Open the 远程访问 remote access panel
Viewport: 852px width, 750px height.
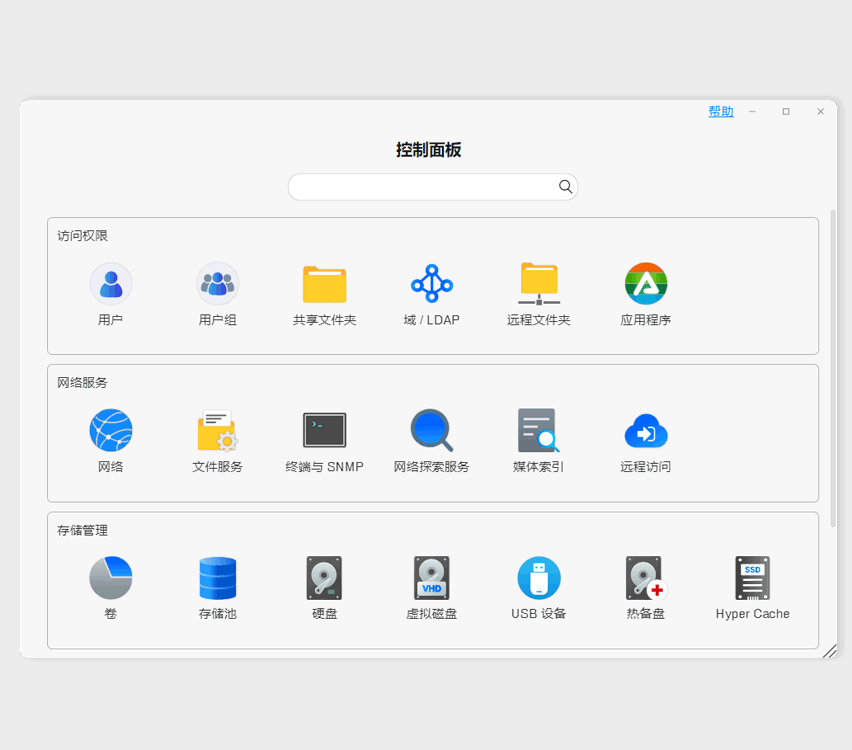[x=645, y=440]
